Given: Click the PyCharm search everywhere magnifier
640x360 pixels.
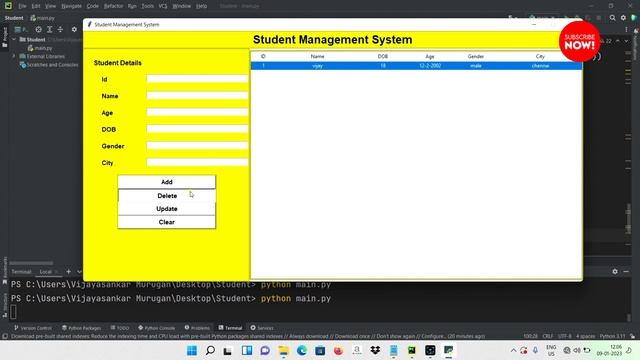Looking at the screenshot, I should [x=612, y=18].
